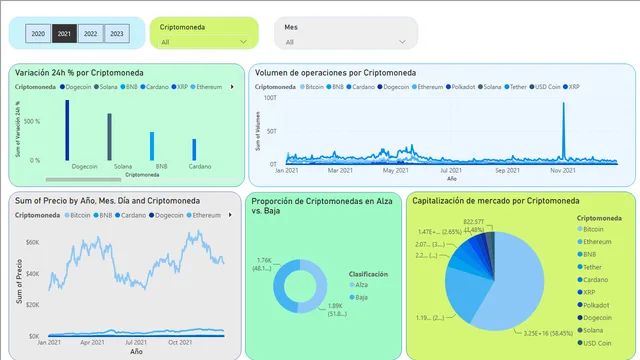
Task: Click USD Coin in Capitalización legend
Action: pos(594,343)
